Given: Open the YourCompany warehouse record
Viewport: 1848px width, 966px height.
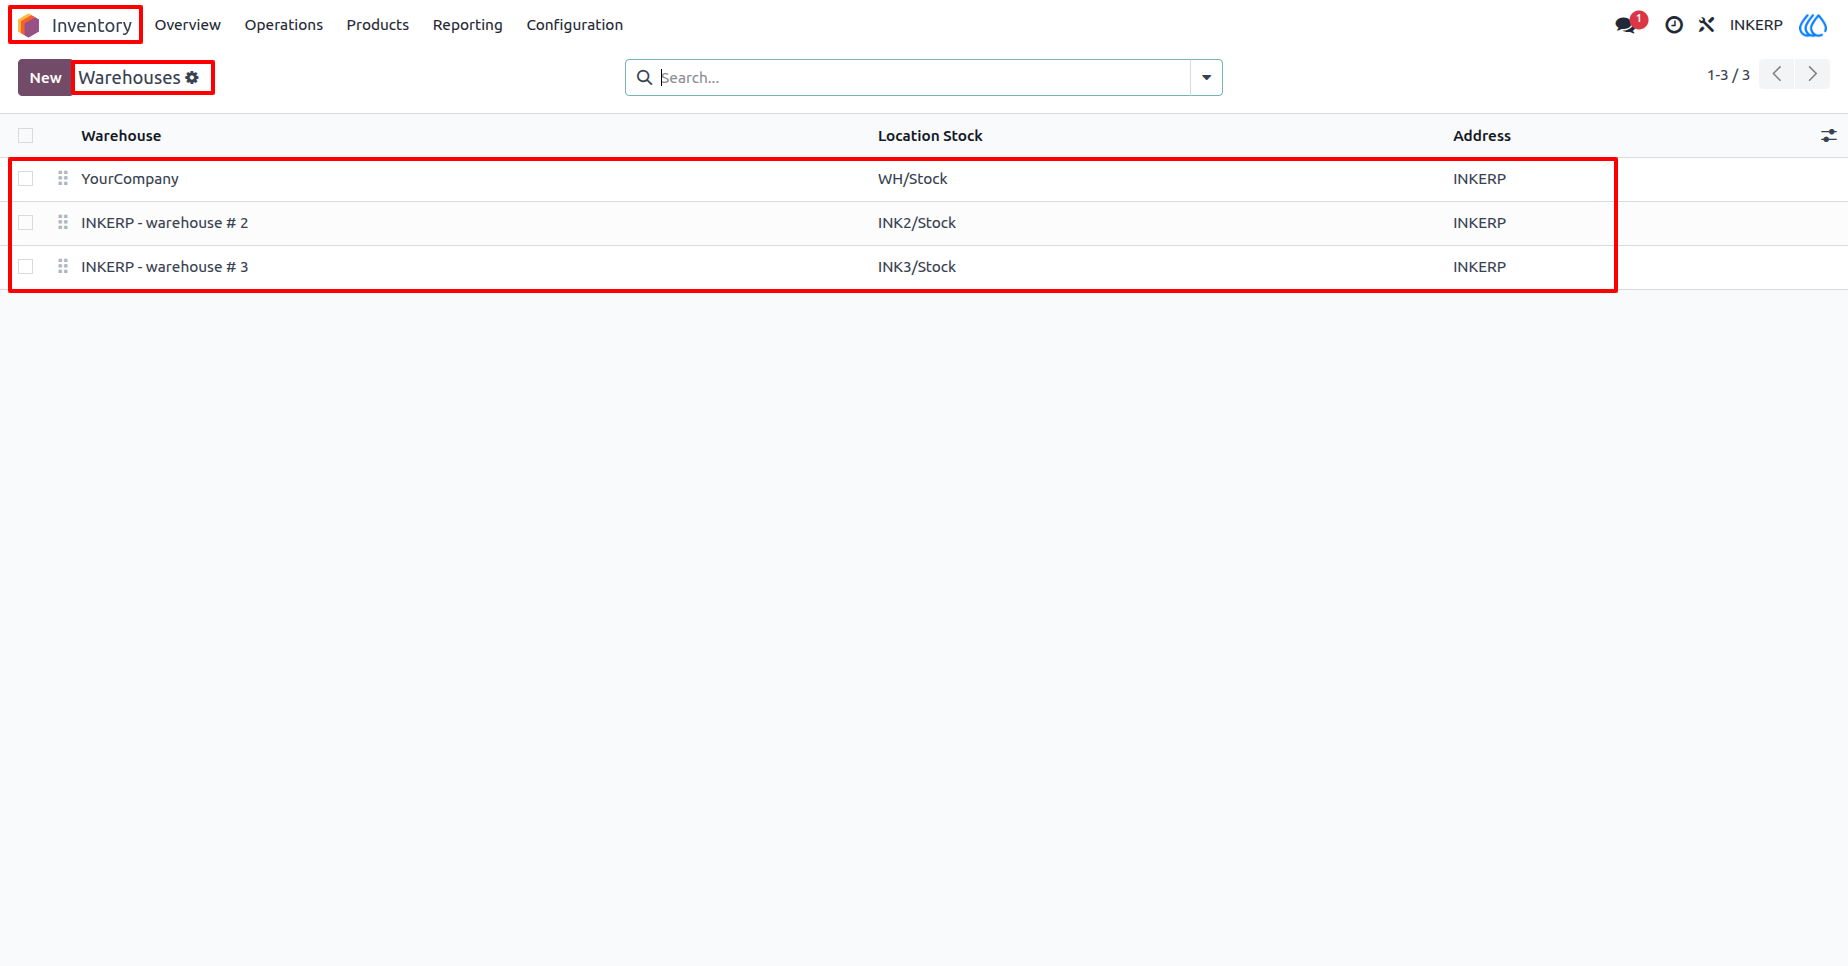Looking at the screenshot, I should coord(130,179).
